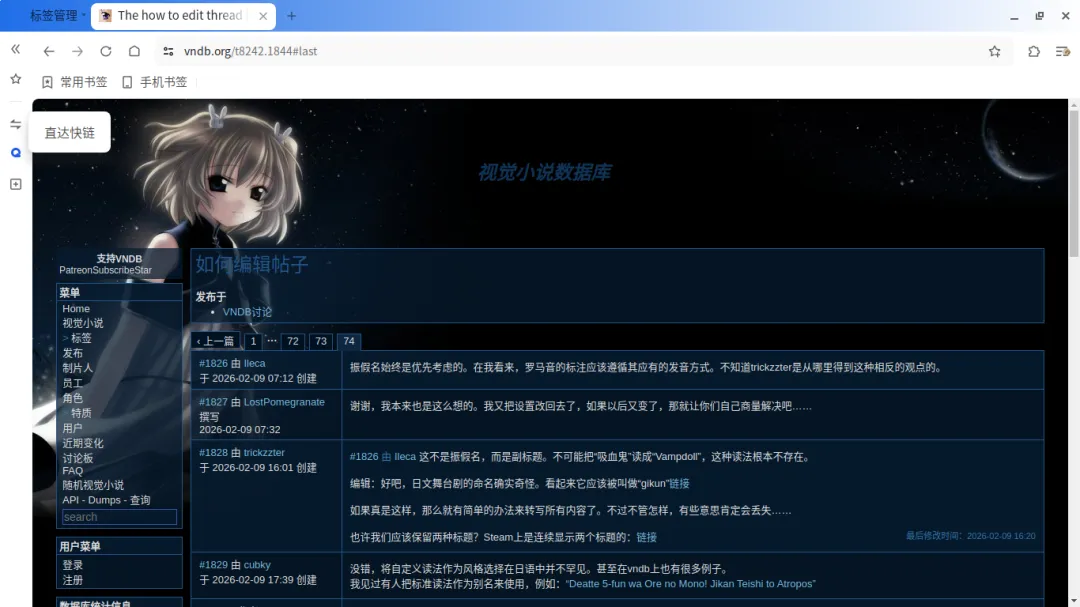The height and width of the screenshot is (607, 1080).
Task: Open post number #1827 link
Action: (213, 402)
